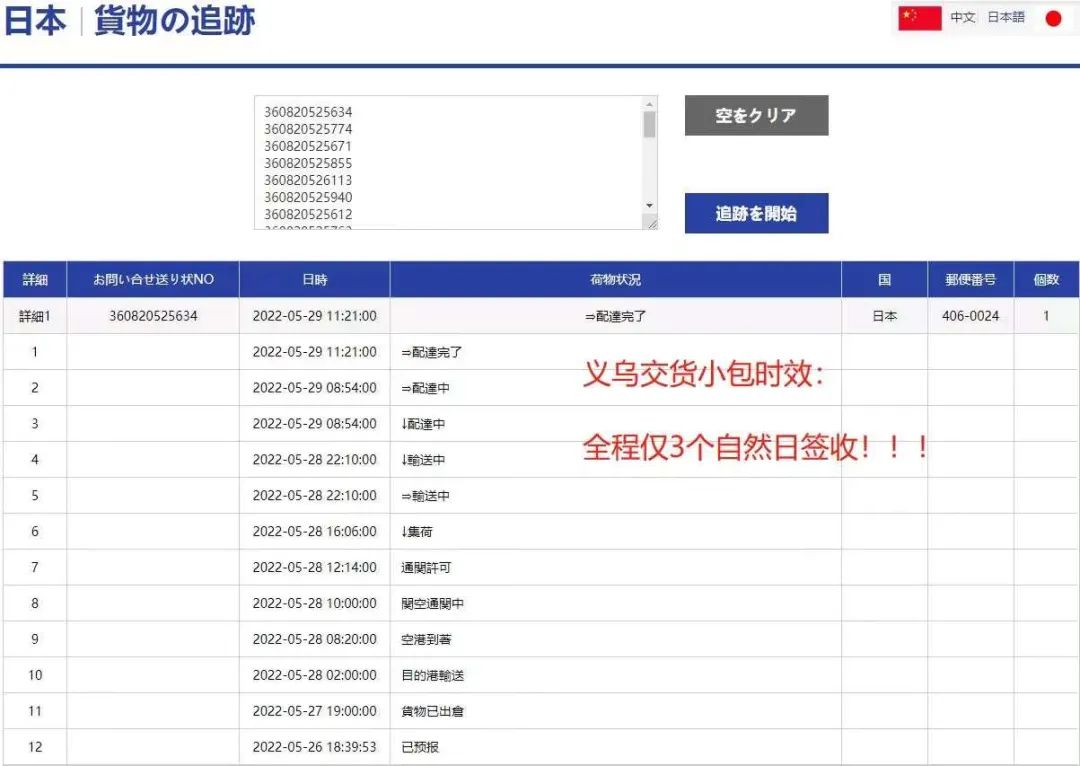Click row 7 status 通関許可
Image resolution: width=1080 pixels, height=766 pixels.
(x=426, y=567)
